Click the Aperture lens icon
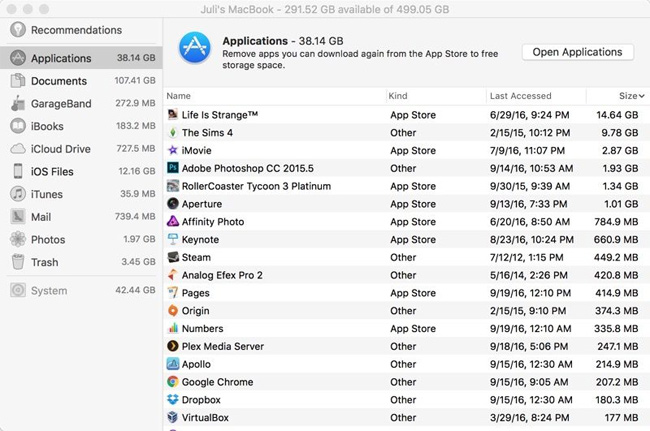The height and width of the screenshot is (431, 650). 172,203
